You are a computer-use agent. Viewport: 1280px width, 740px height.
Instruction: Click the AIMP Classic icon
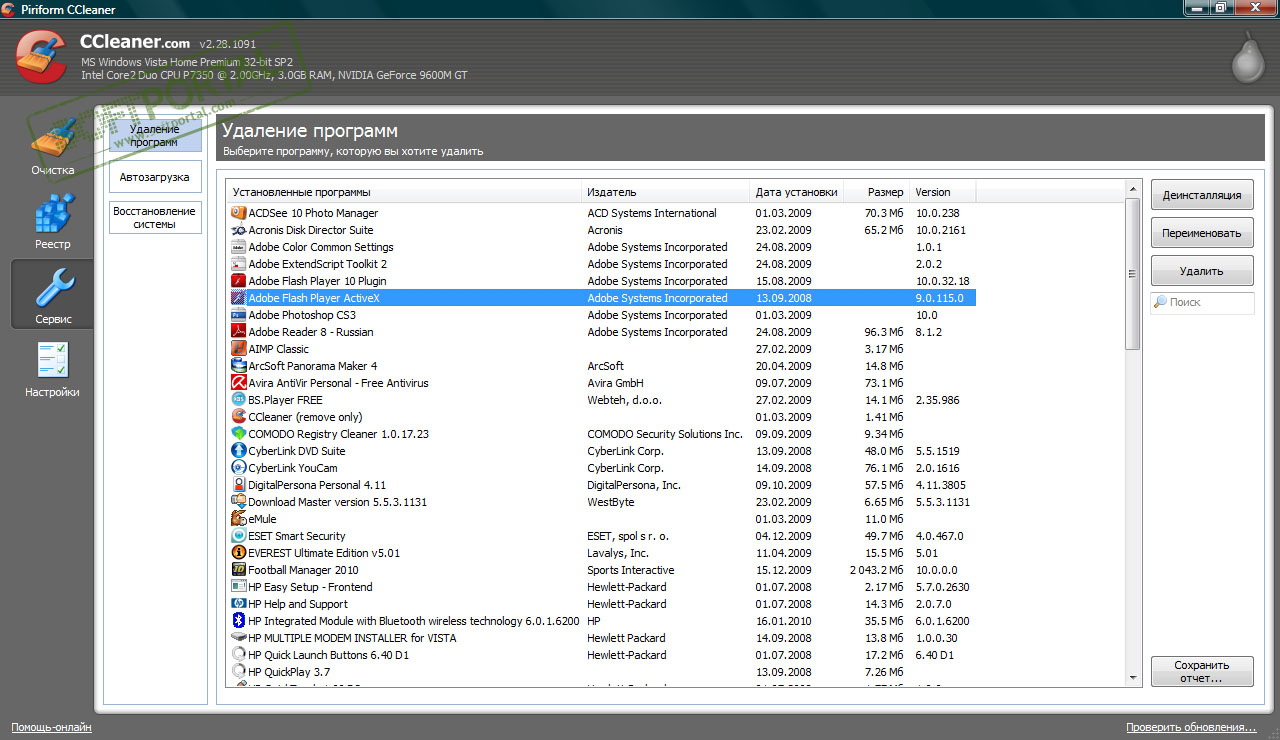[x=239, y=349]
